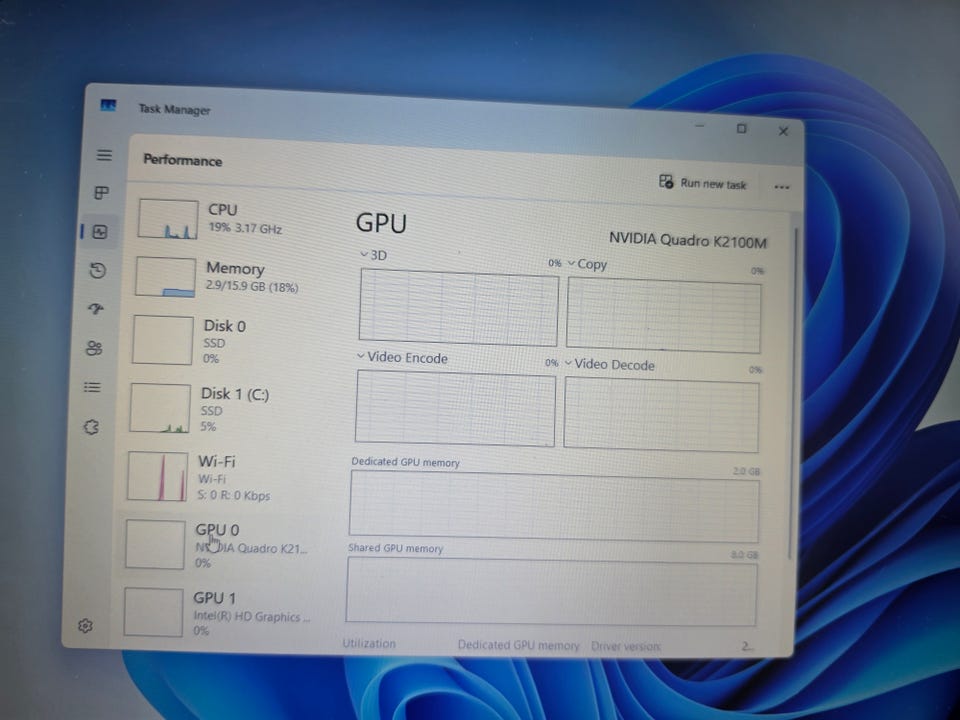Open the Processes page icon
Screen dimensions: 960x720
[102, 193]
